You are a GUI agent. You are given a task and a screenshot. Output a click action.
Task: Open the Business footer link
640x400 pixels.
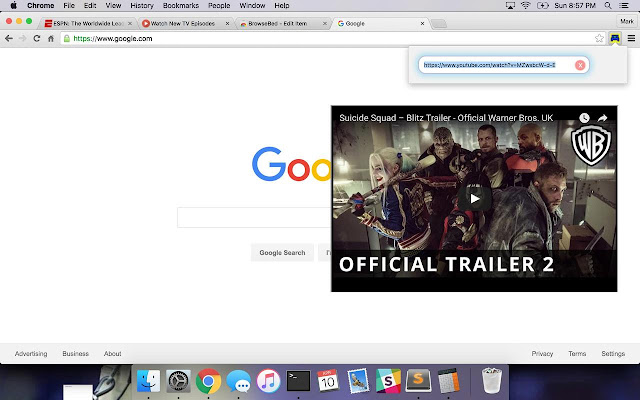pyautogui.click(x=76, y=353)
